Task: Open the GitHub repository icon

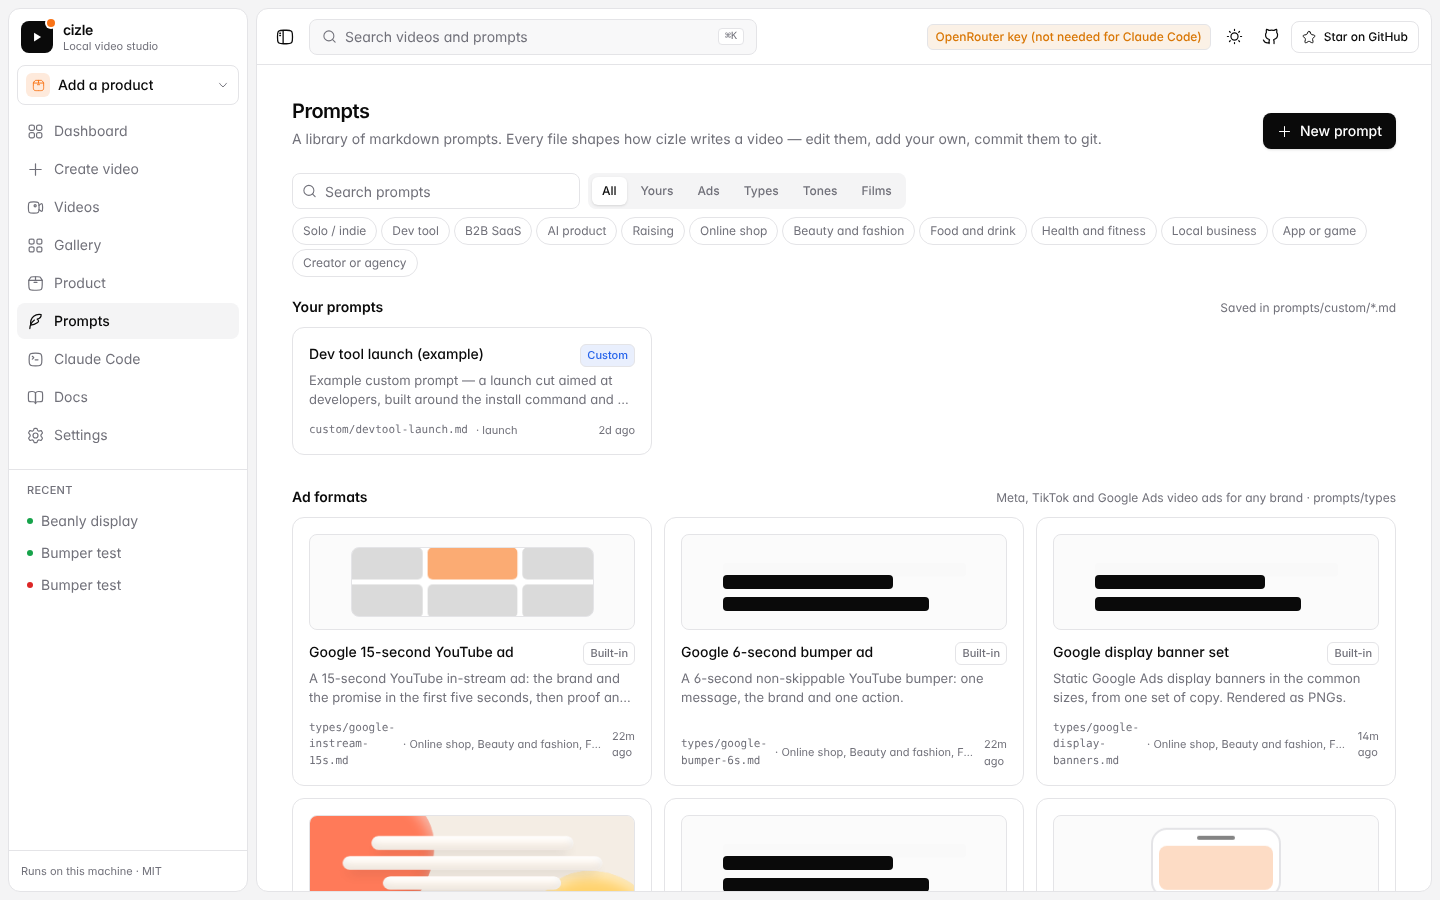Action: [1271, 37]
